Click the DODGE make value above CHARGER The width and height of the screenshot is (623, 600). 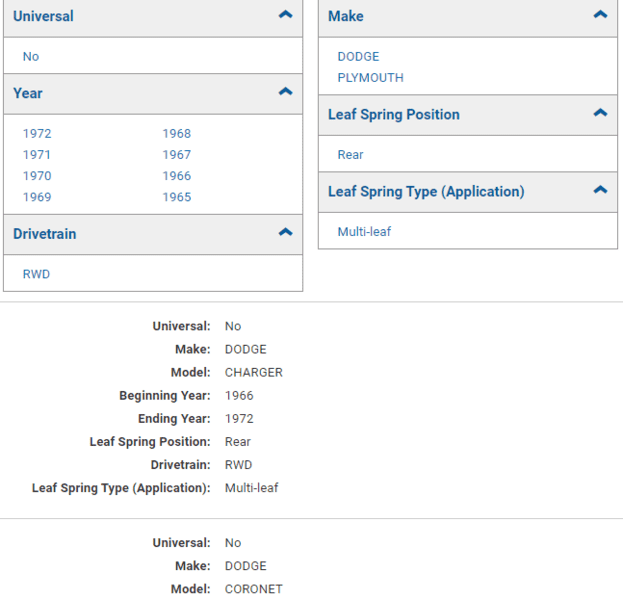click(x=246, y=349)
